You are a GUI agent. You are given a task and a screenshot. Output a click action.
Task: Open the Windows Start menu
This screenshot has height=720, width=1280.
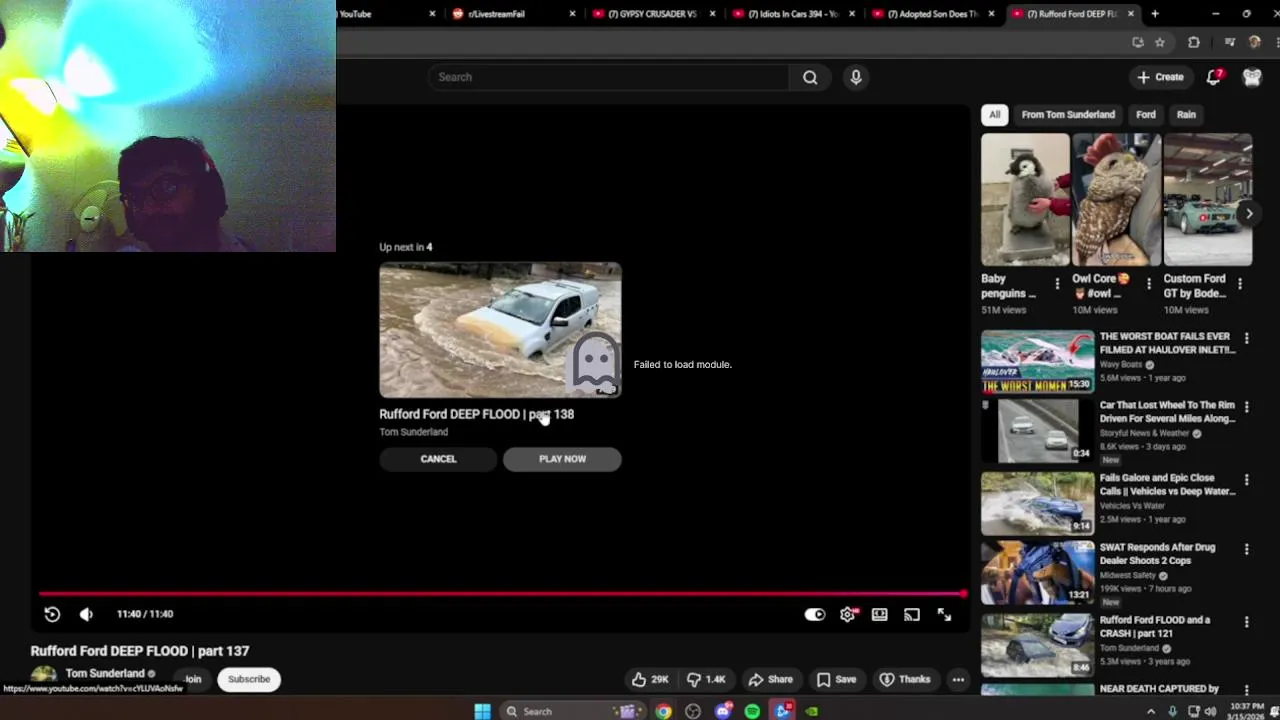(482, 711)
